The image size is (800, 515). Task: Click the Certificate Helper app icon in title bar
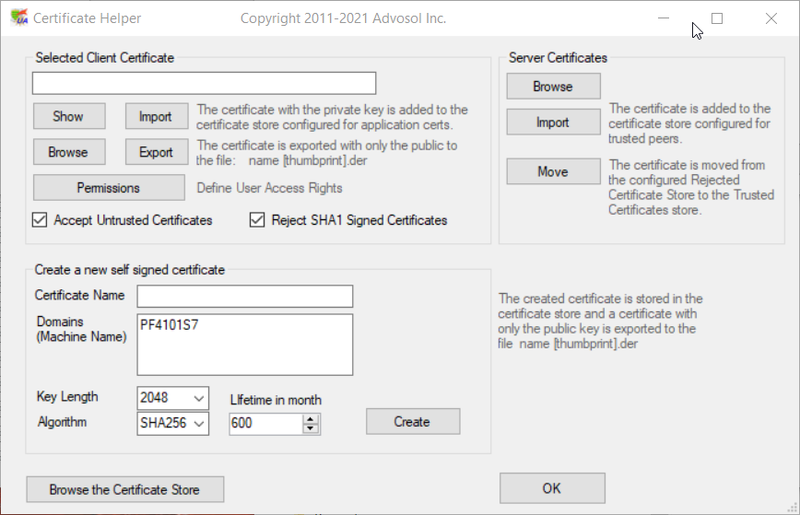[17, 18]
